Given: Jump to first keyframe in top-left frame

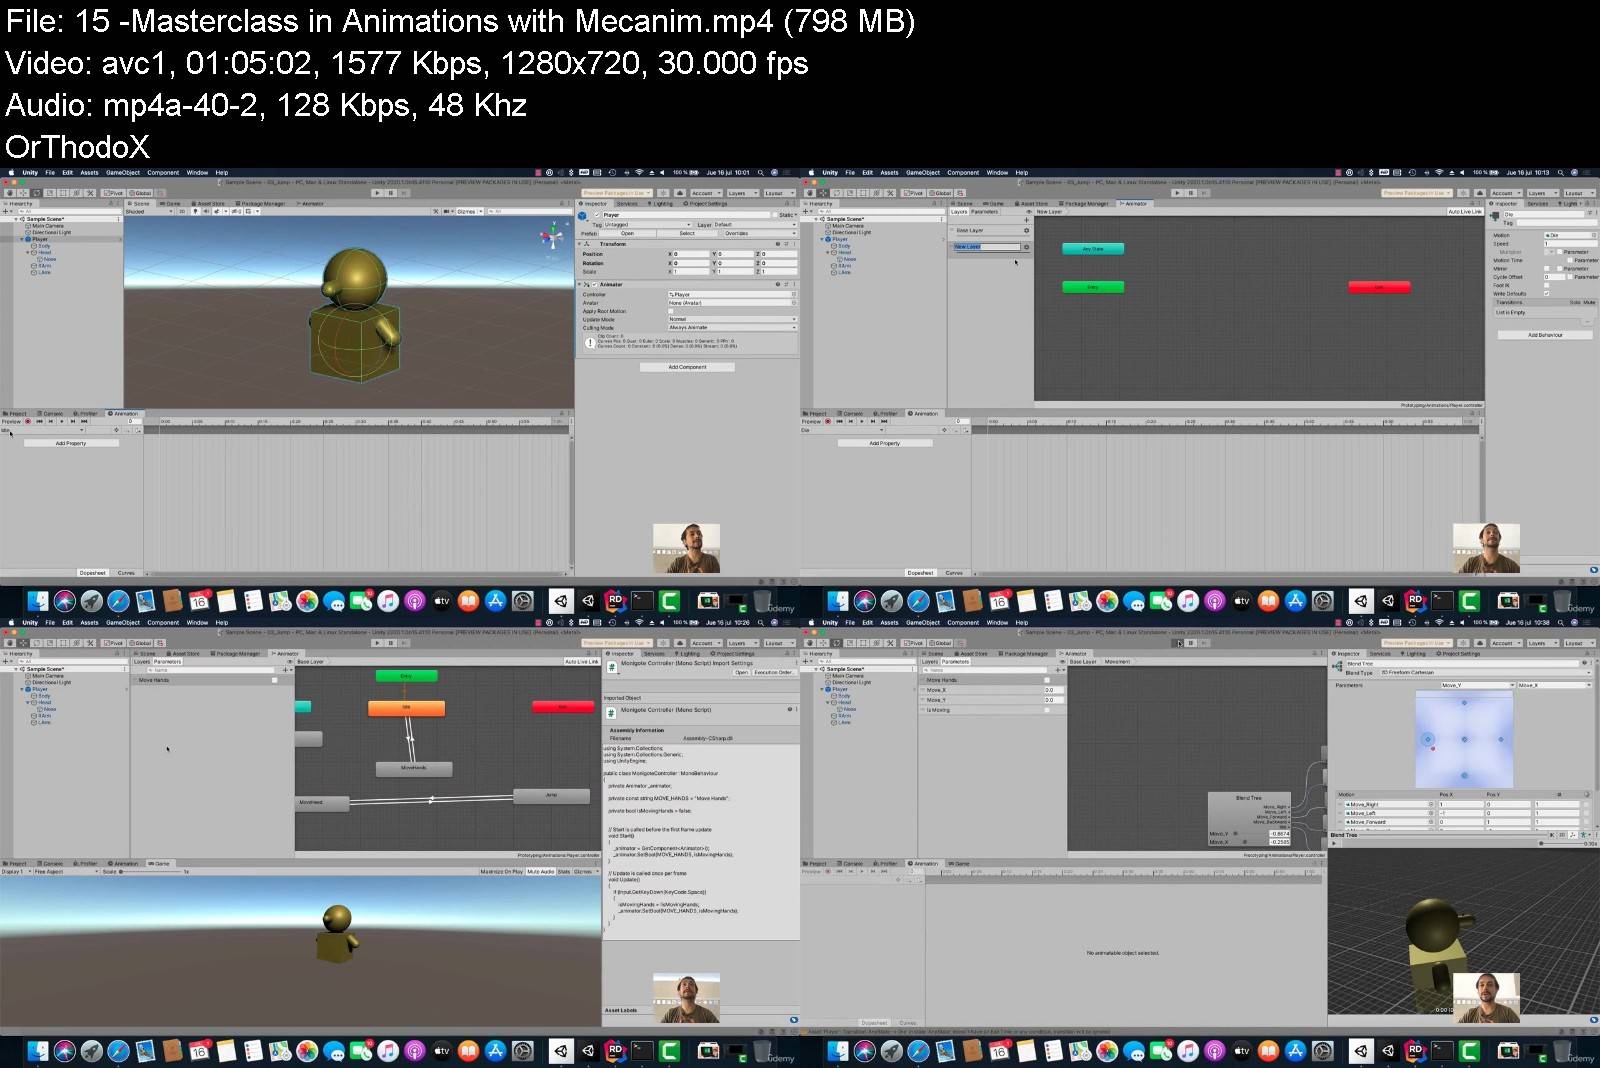Looking at the screenshot, I should (x=39, y=421).
